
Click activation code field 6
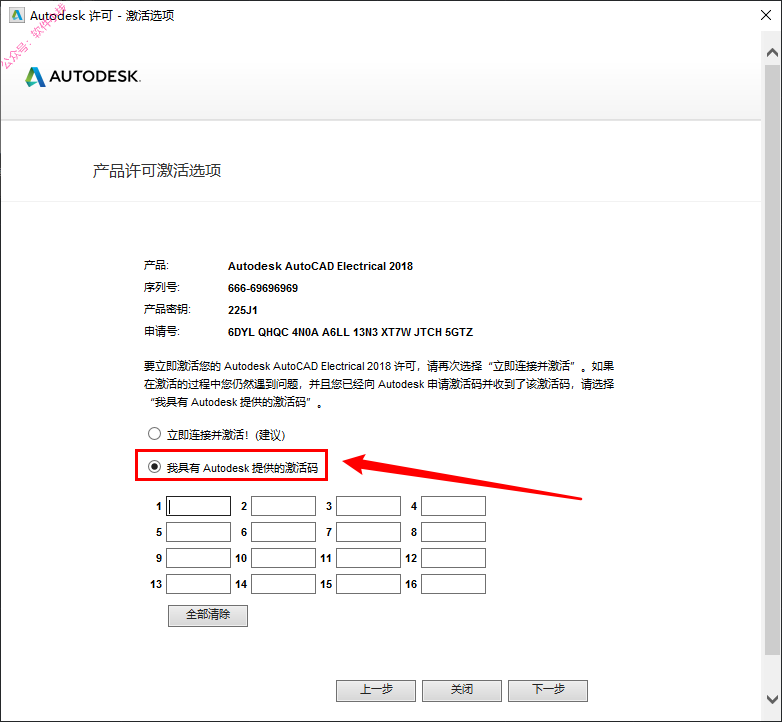(283, 532)
